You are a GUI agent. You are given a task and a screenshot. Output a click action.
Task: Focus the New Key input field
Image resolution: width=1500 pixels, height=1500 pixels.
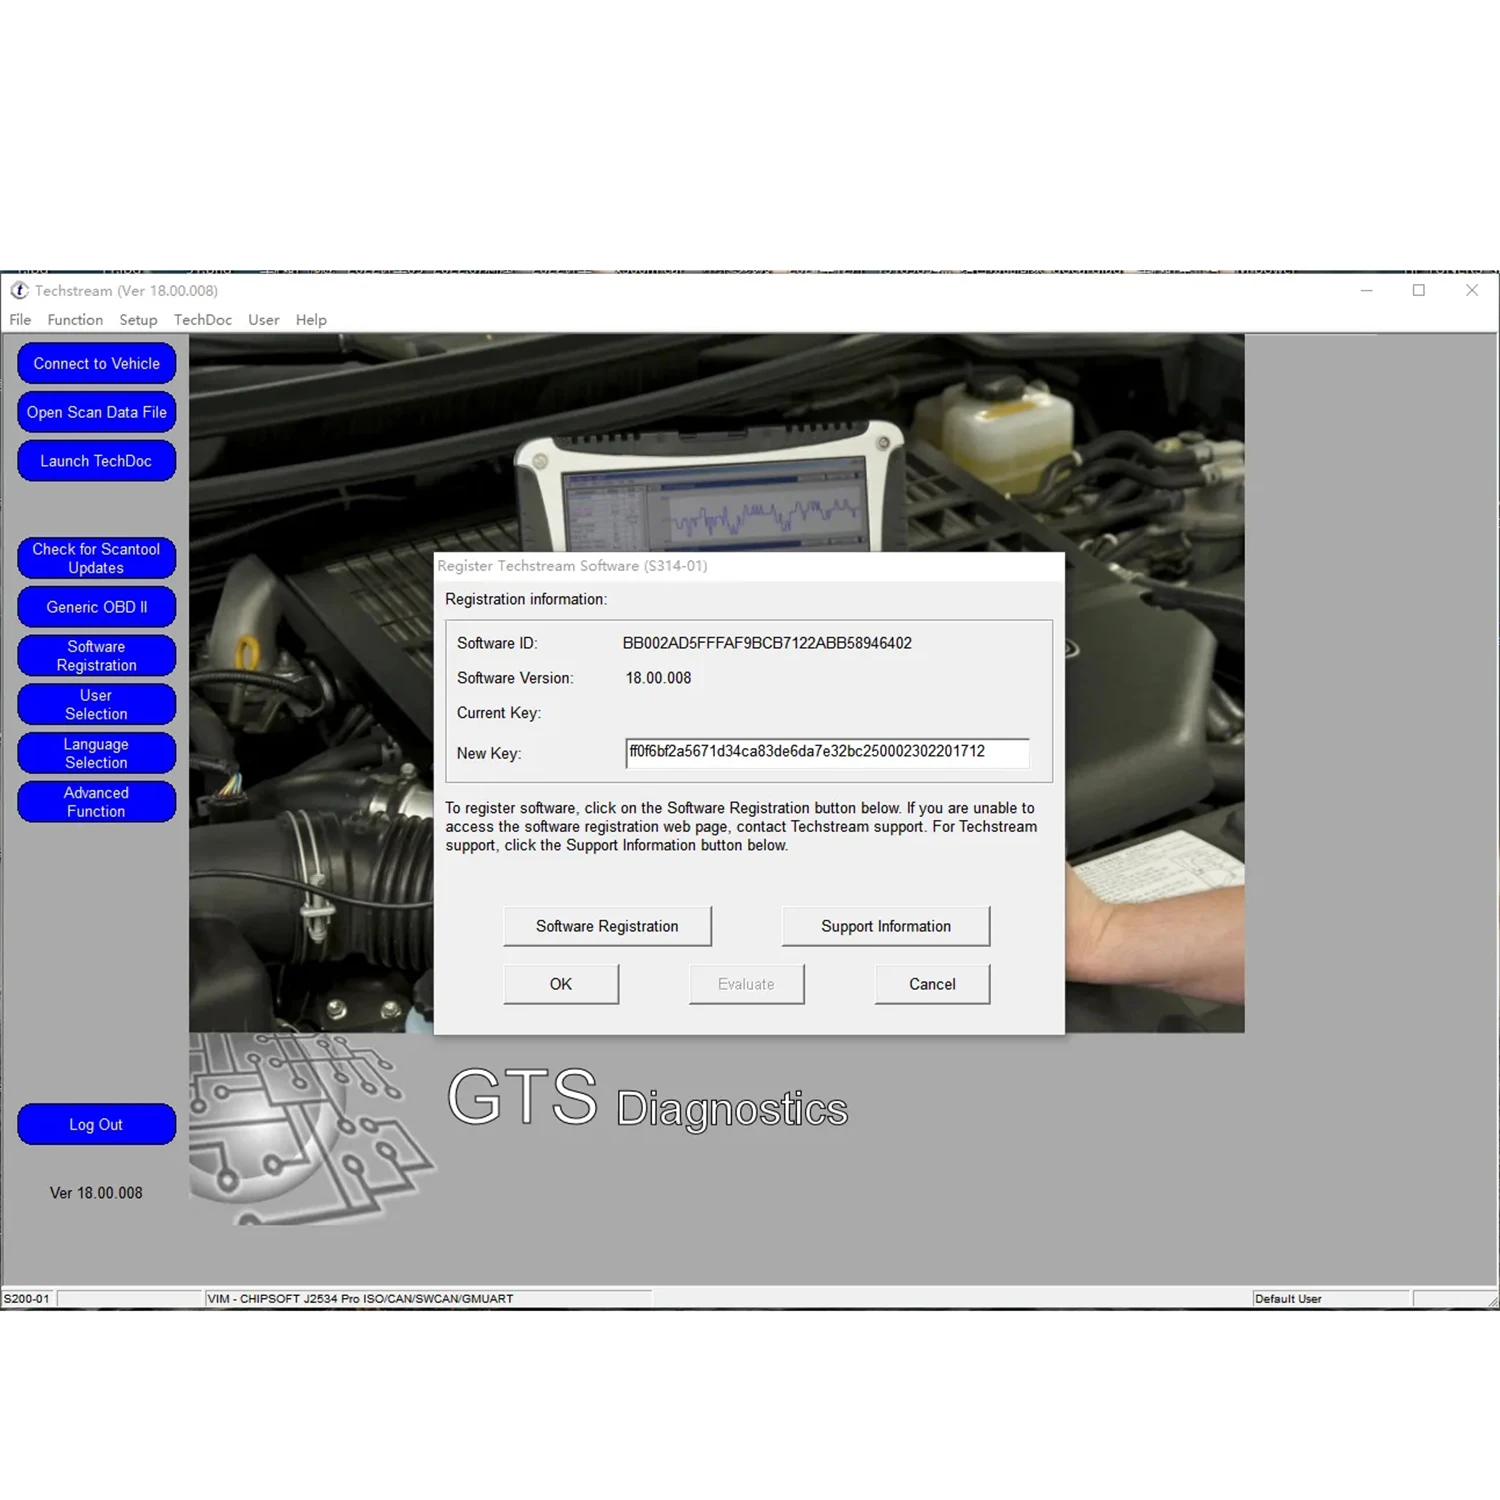click(827, 753)
